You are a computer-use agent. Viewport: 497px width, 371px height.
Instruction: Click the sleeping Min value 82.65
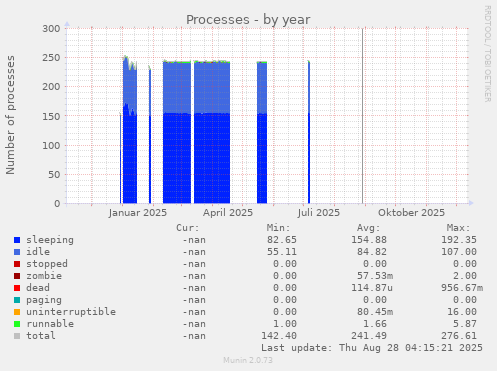point(282,240)
